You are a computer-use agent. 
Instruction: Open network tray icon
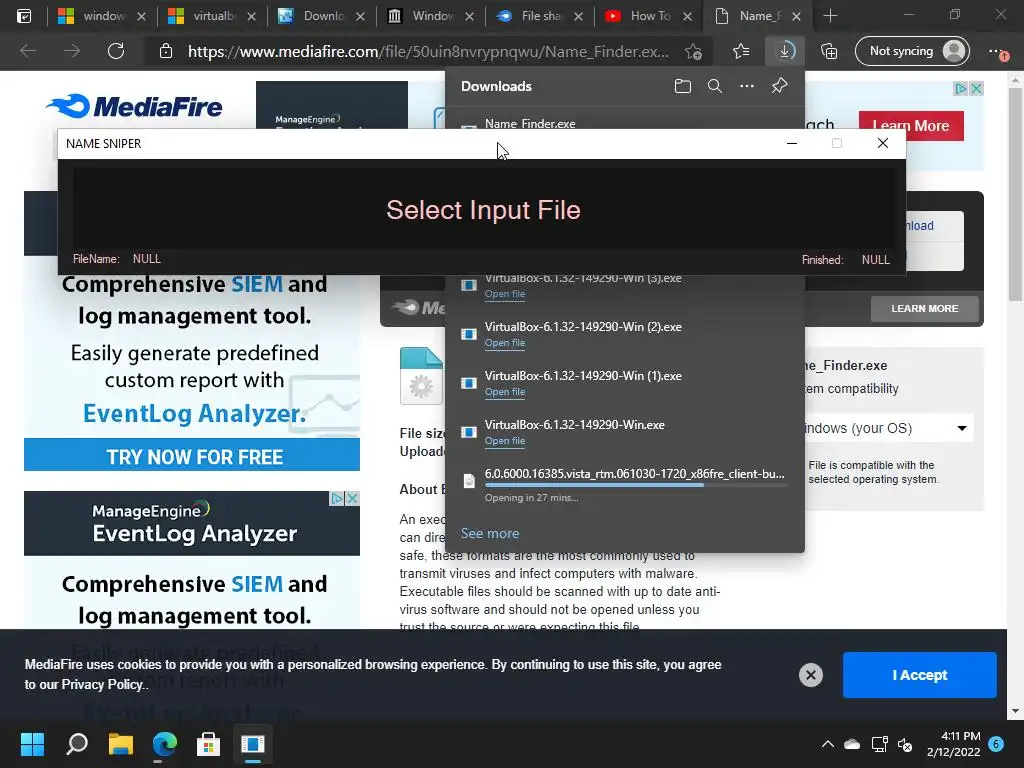(879, 744)
